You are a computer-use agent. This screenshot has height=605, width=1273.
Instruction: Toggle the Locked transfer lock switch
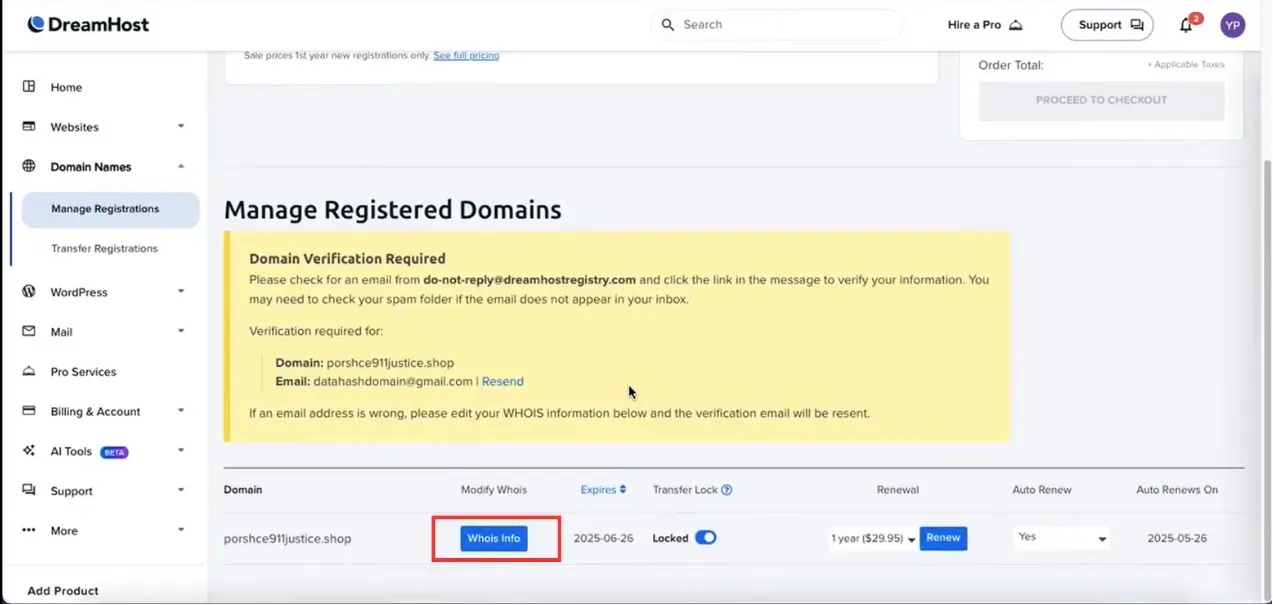[706, 538]
